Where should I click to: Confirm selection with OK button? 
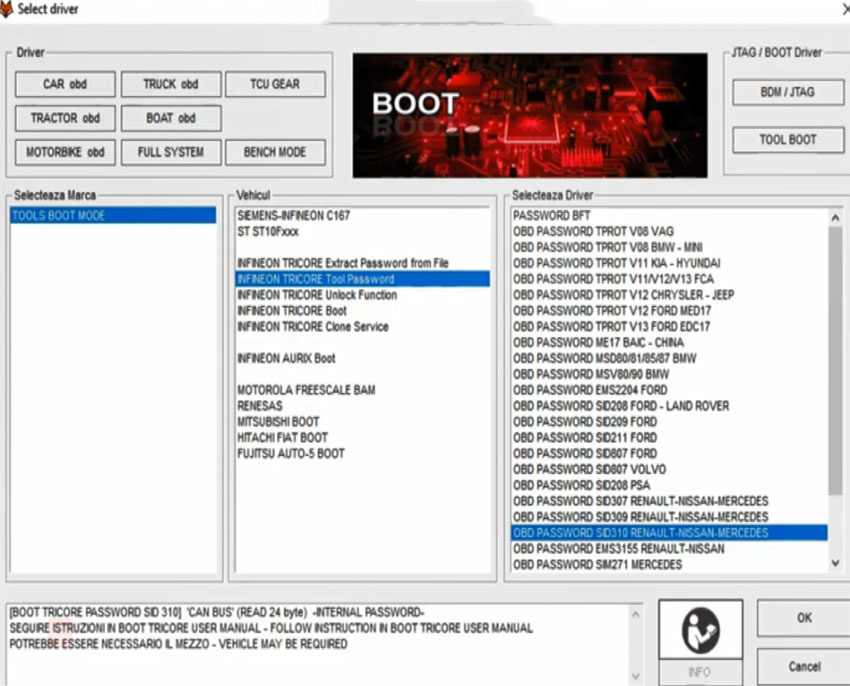[x=803, y=618]
